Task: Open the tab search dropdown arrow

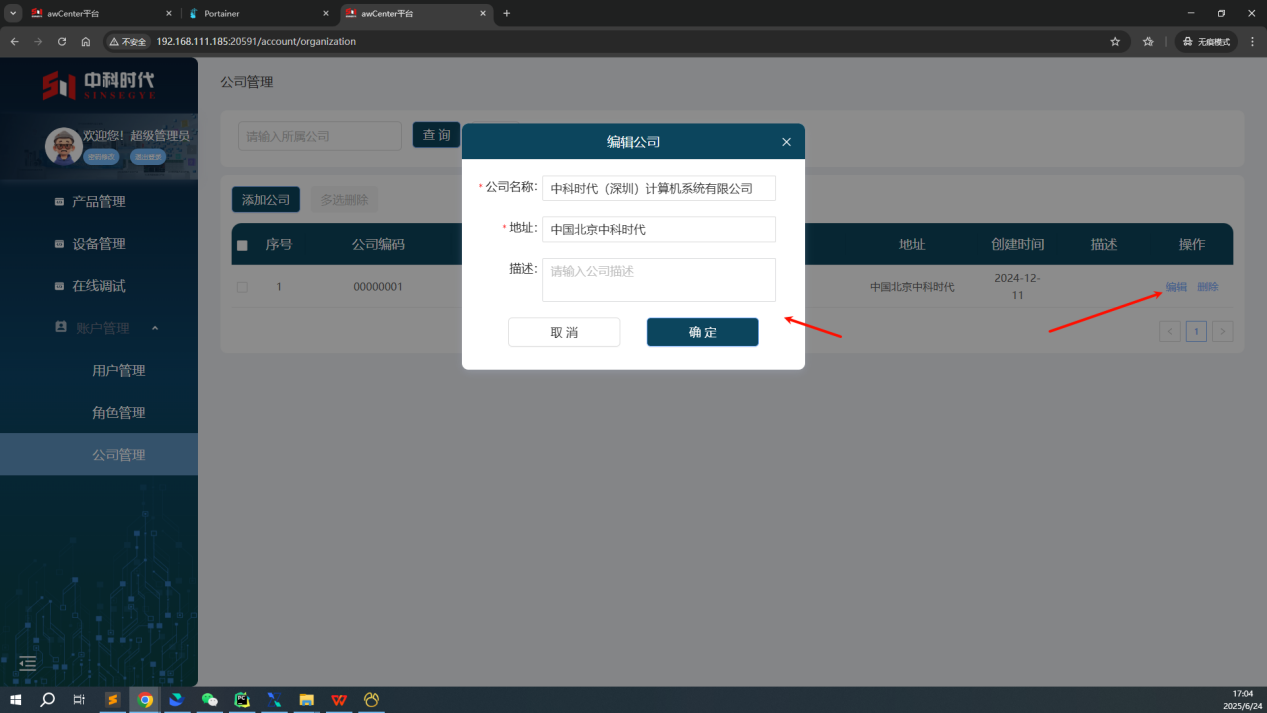Action: point(13,13)
